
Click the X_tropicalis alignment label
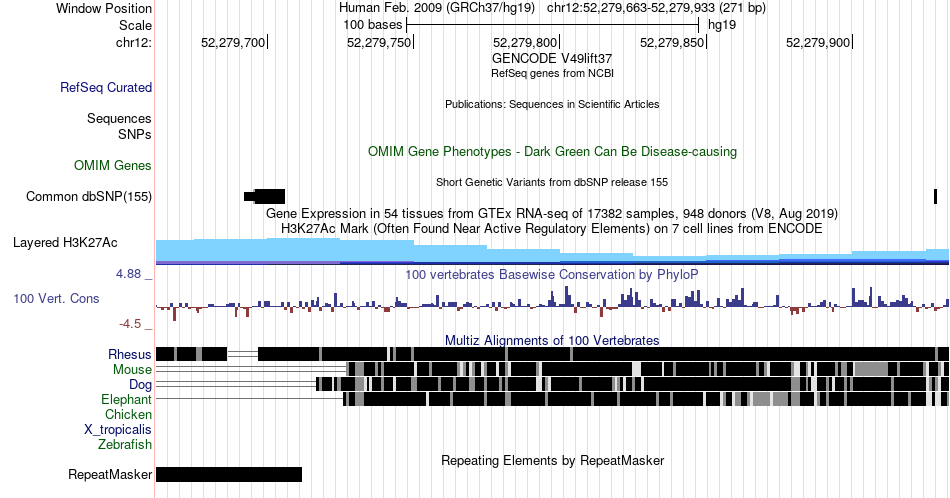[x=118, y=430]
